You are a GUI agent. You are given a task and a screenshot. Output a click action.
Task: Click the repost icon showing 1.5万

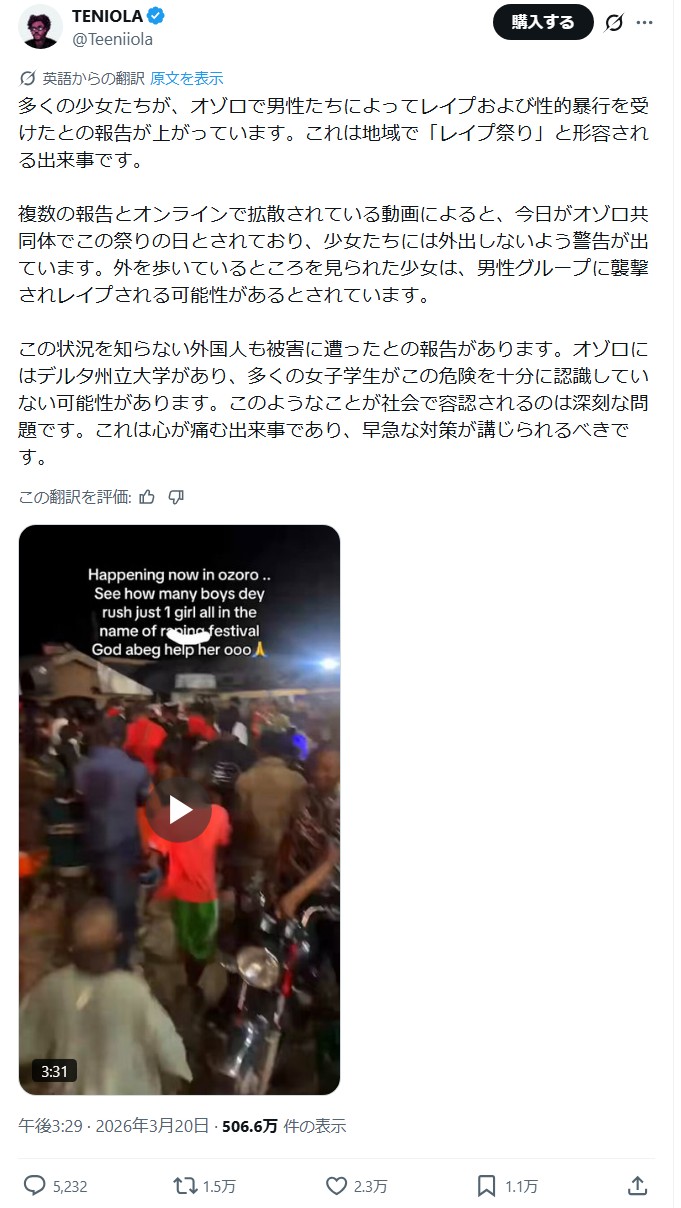[185, 1186]
